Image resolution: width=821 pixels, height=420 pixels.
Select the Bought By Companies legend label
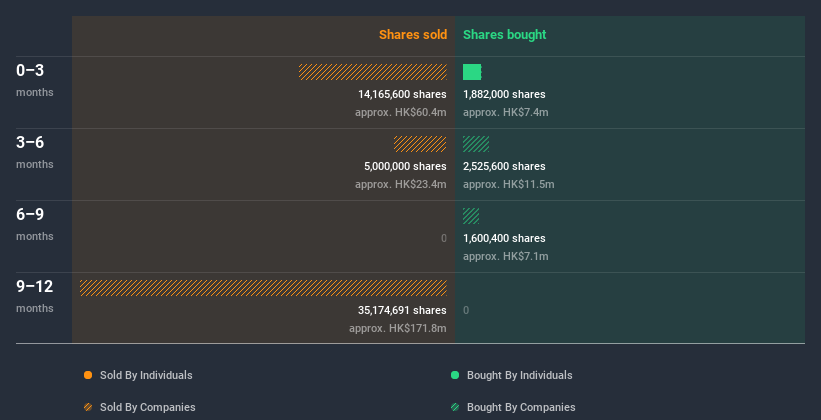coord(521,407)
